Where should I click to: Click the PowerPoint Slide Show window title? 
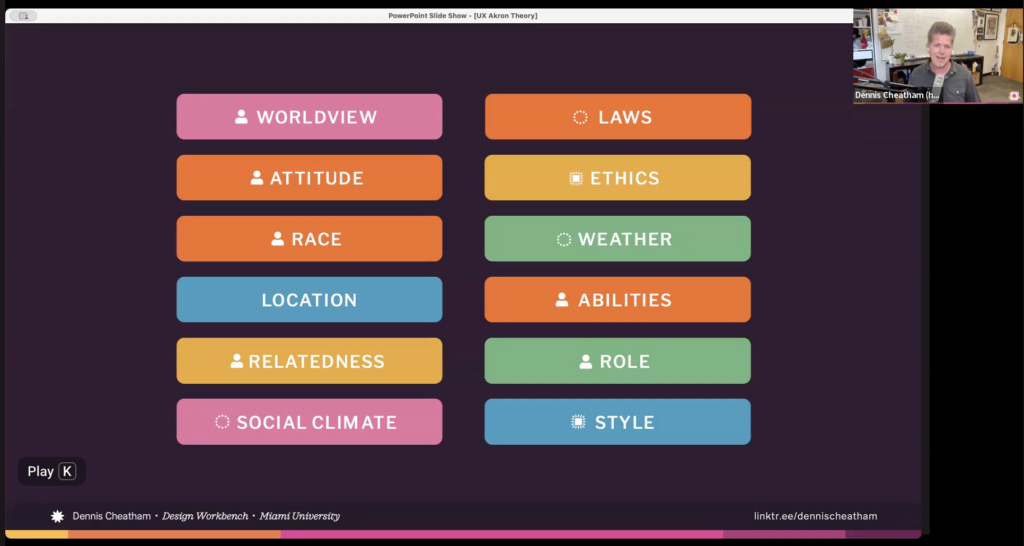click(462, 16)
